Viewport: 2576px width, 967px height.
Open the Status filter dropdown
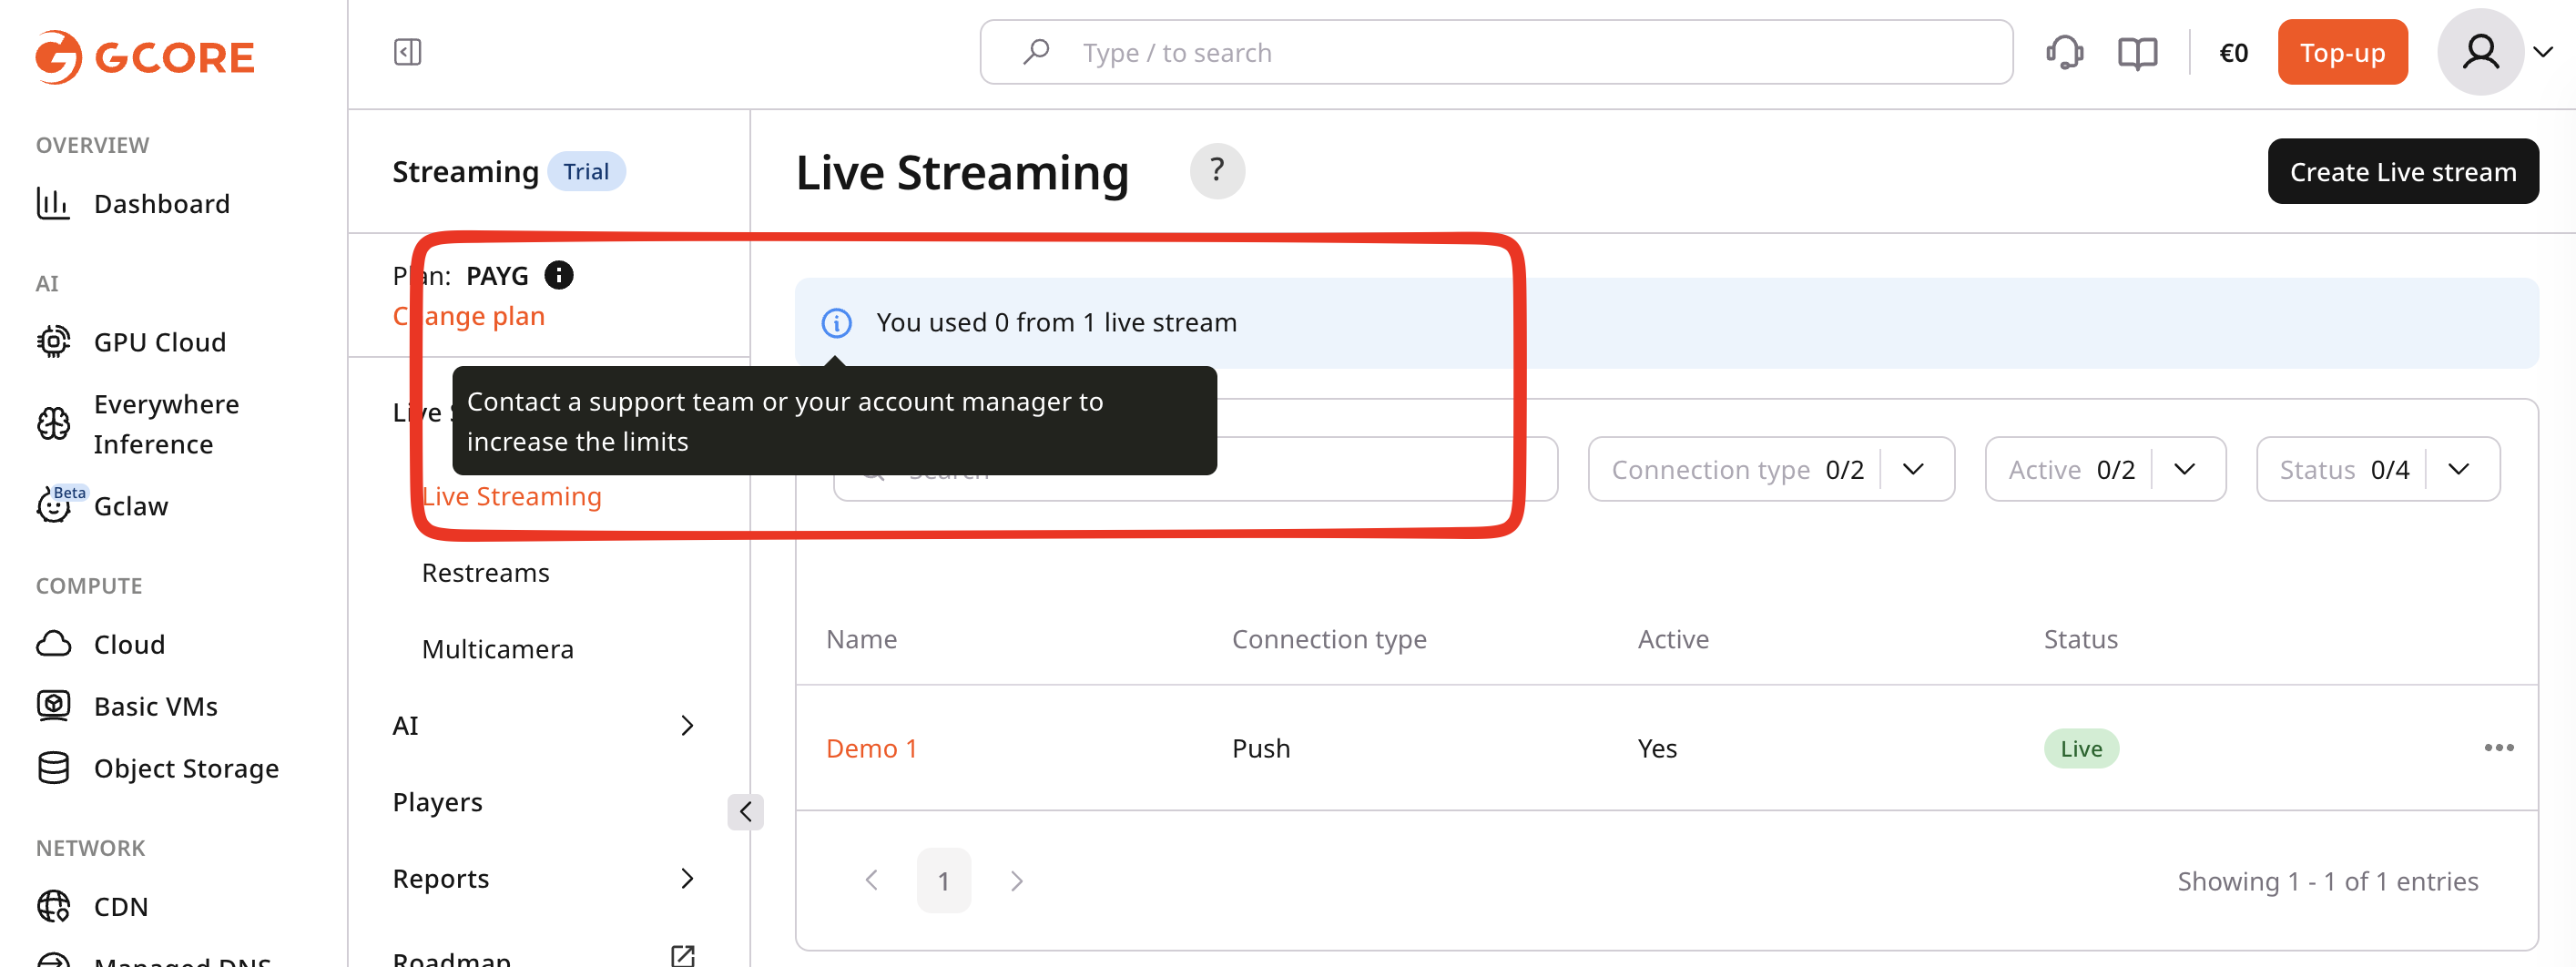pyautogui.click(x=2377, y=469)
